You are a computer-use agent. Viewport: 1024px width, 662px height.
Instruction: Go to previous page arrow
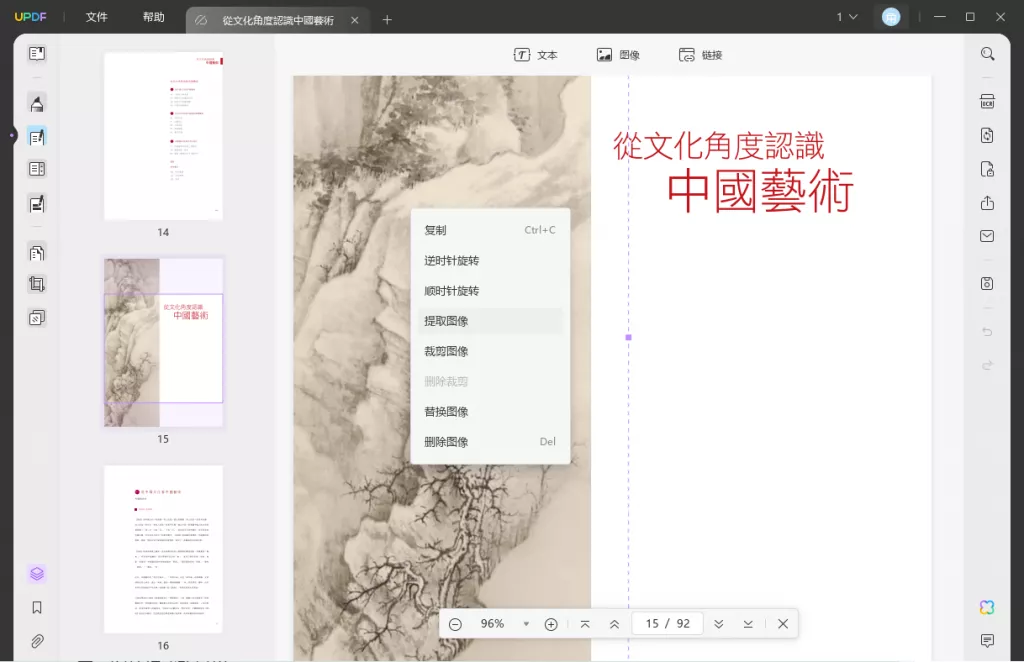click(615, 624)
